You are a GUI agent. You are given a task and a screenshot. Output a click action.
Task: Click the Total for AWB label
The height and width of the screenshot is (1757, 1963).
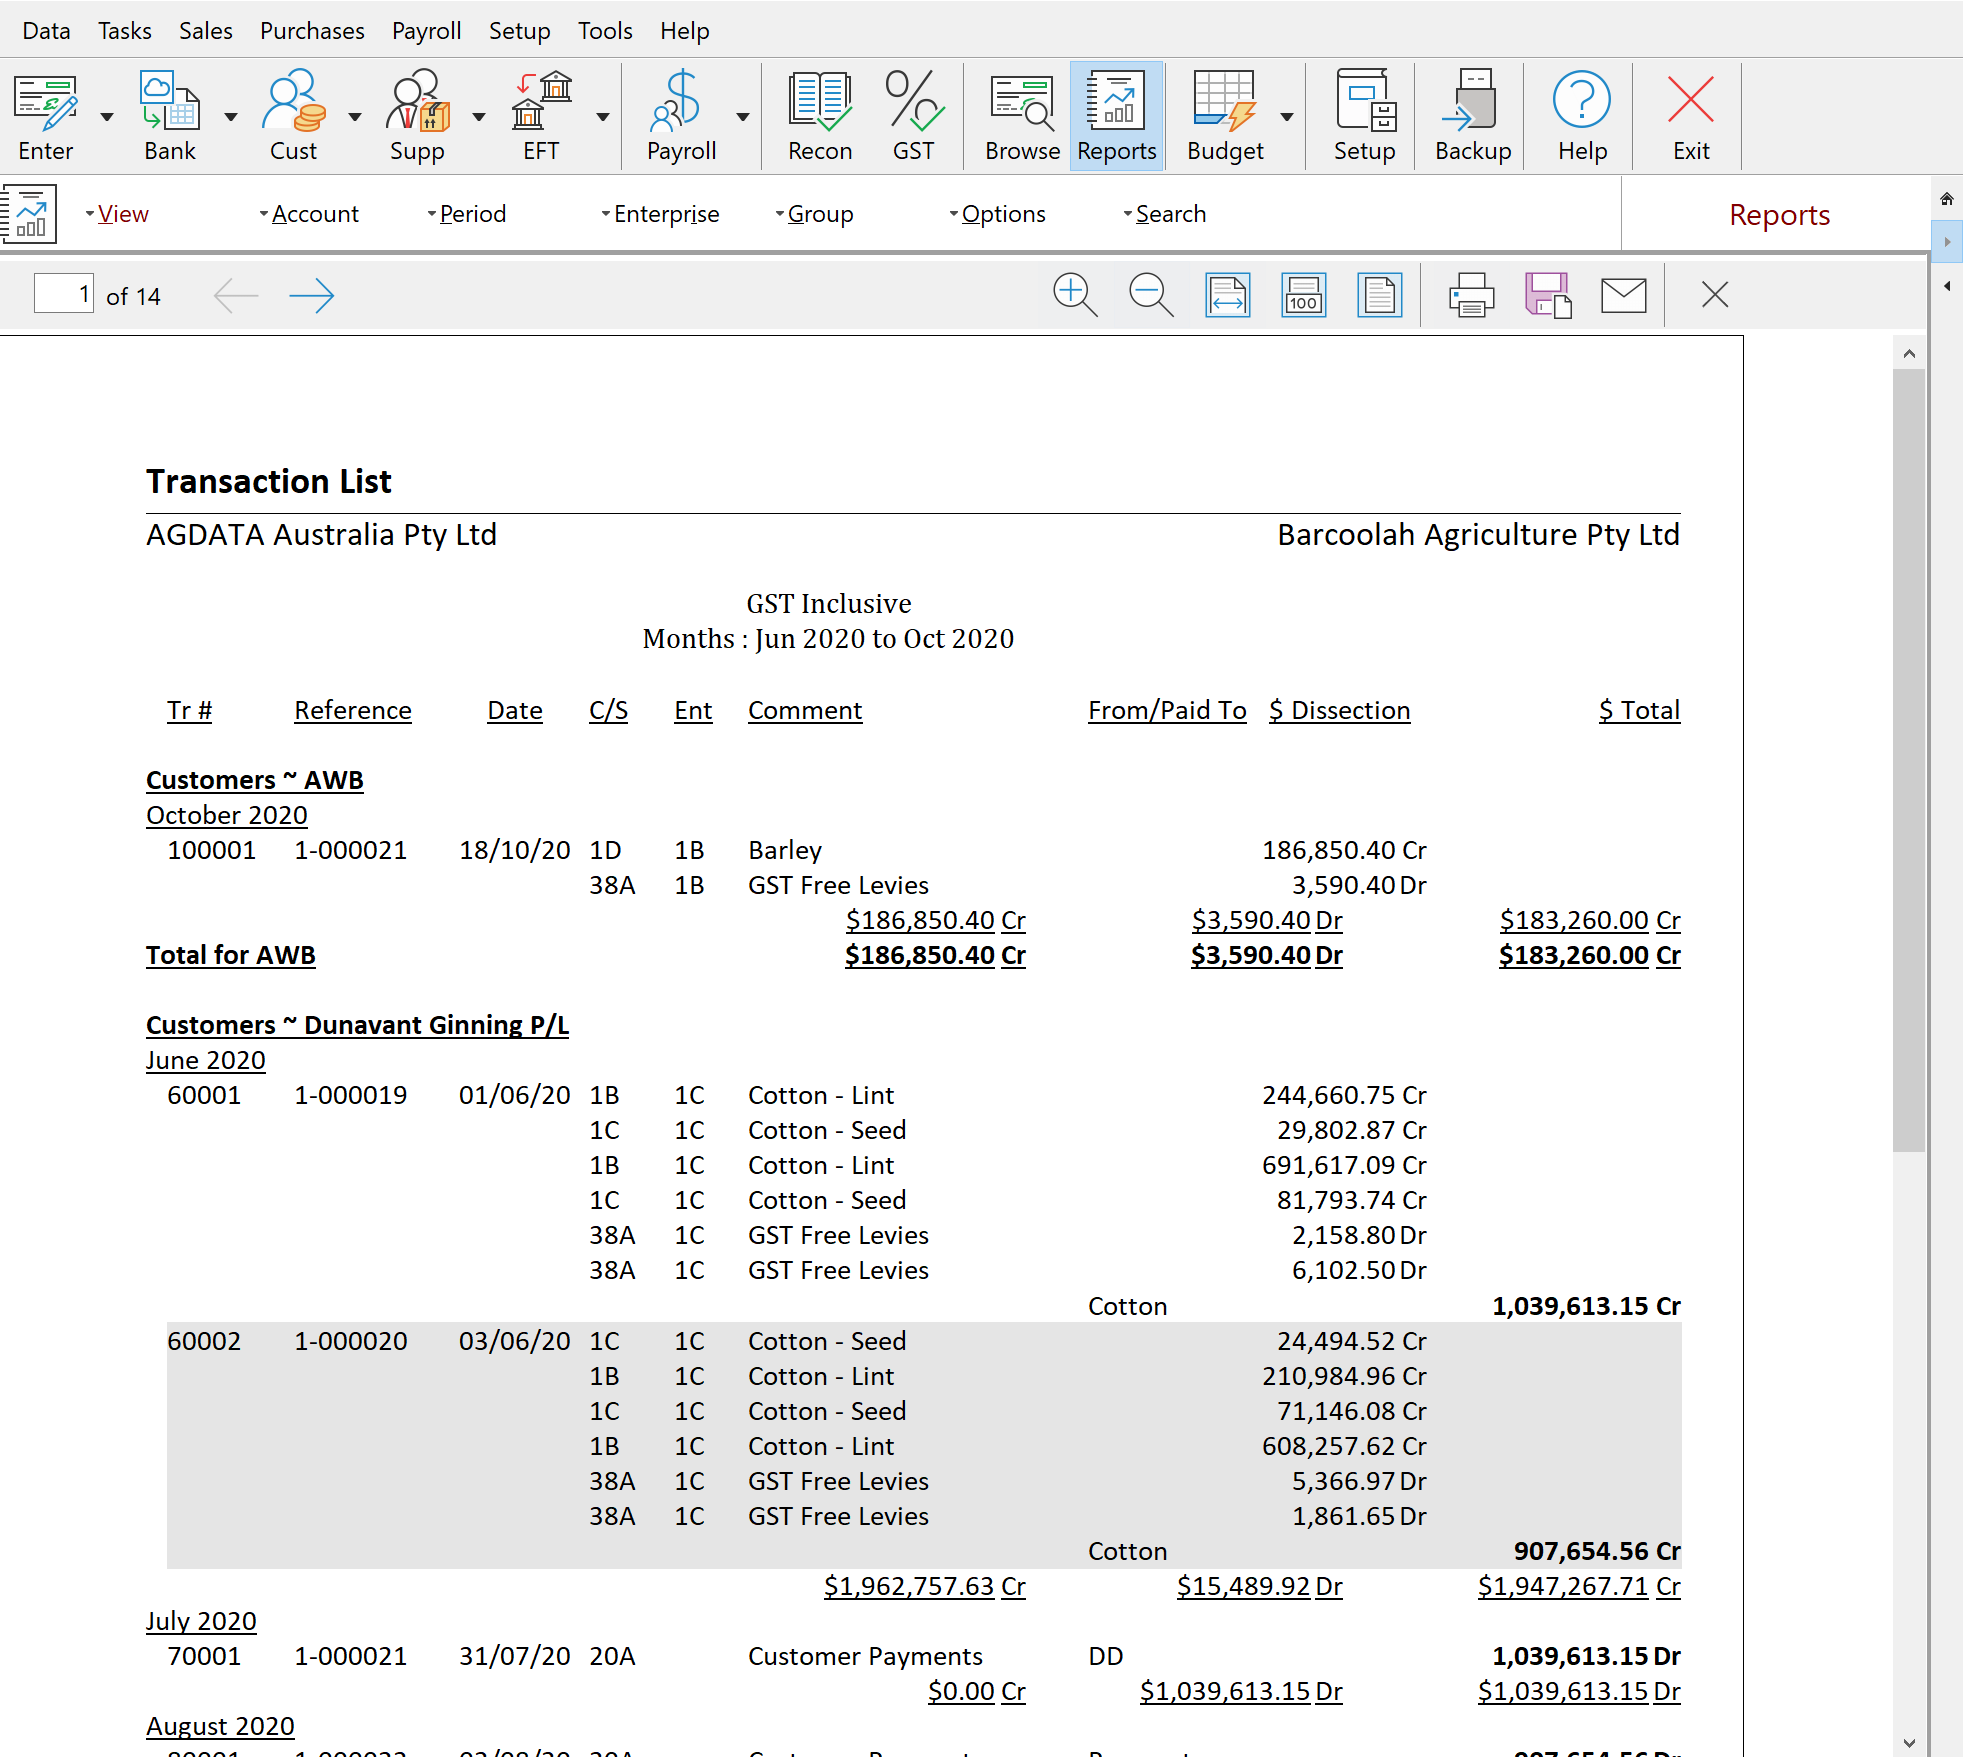231,955
